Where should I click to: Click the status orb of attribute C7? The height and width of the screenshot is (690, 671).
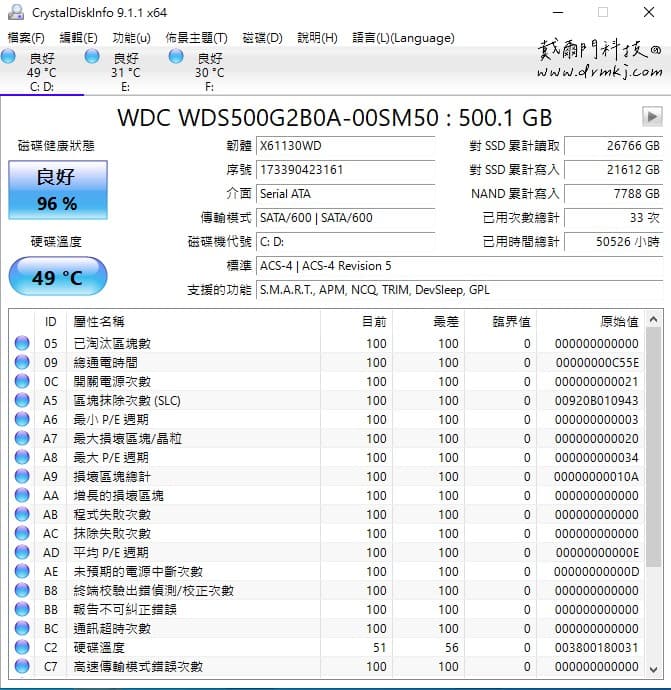pyautogui.click(x=22, y=666)
